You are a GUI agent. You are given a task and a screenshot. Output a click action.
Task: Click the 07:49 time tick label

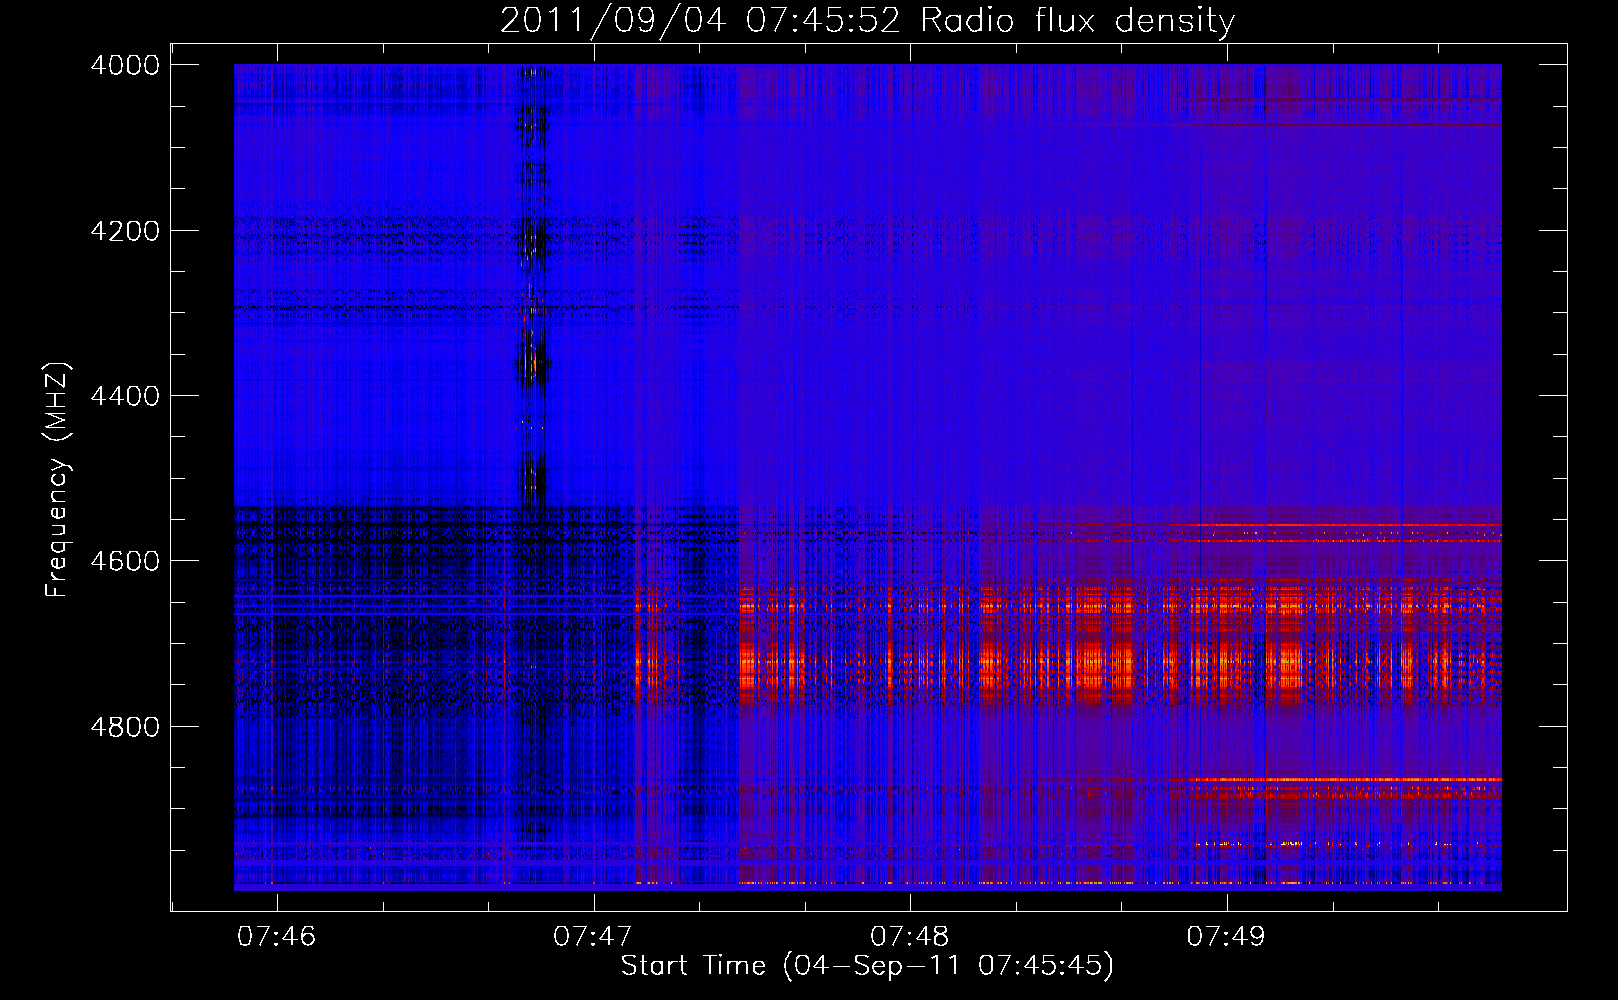tap(1226, 937)
